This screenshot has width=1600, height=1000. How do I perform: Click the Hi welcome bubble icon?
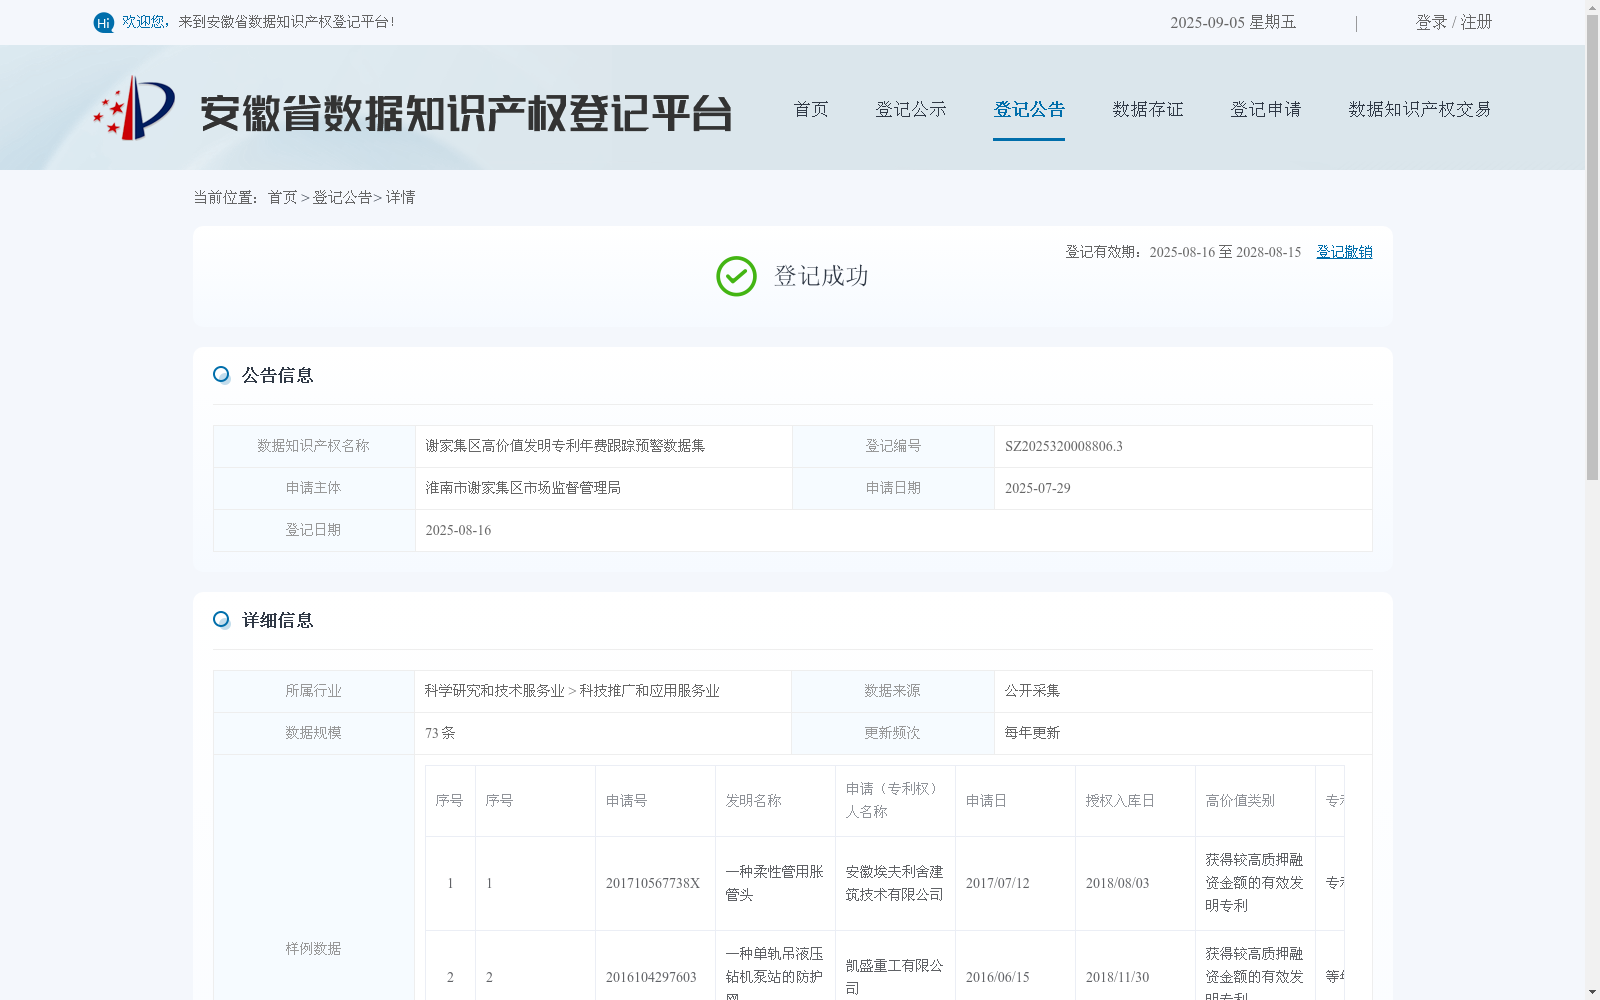[x=104, y=22]
